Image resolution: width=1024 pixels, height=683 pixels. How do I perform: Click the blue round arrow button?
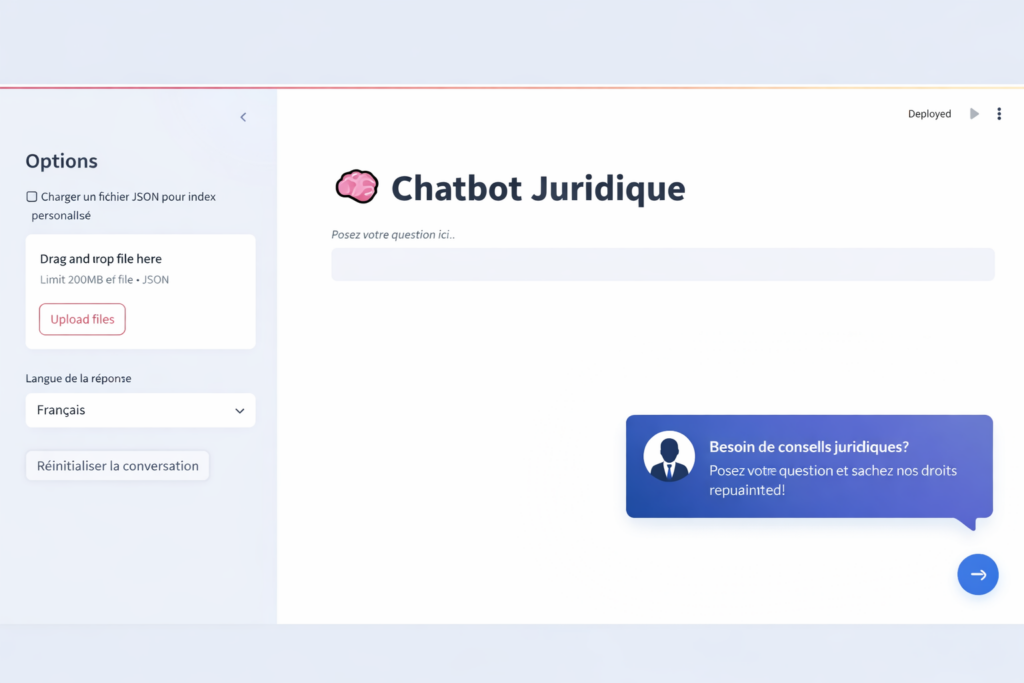(978, 574)
